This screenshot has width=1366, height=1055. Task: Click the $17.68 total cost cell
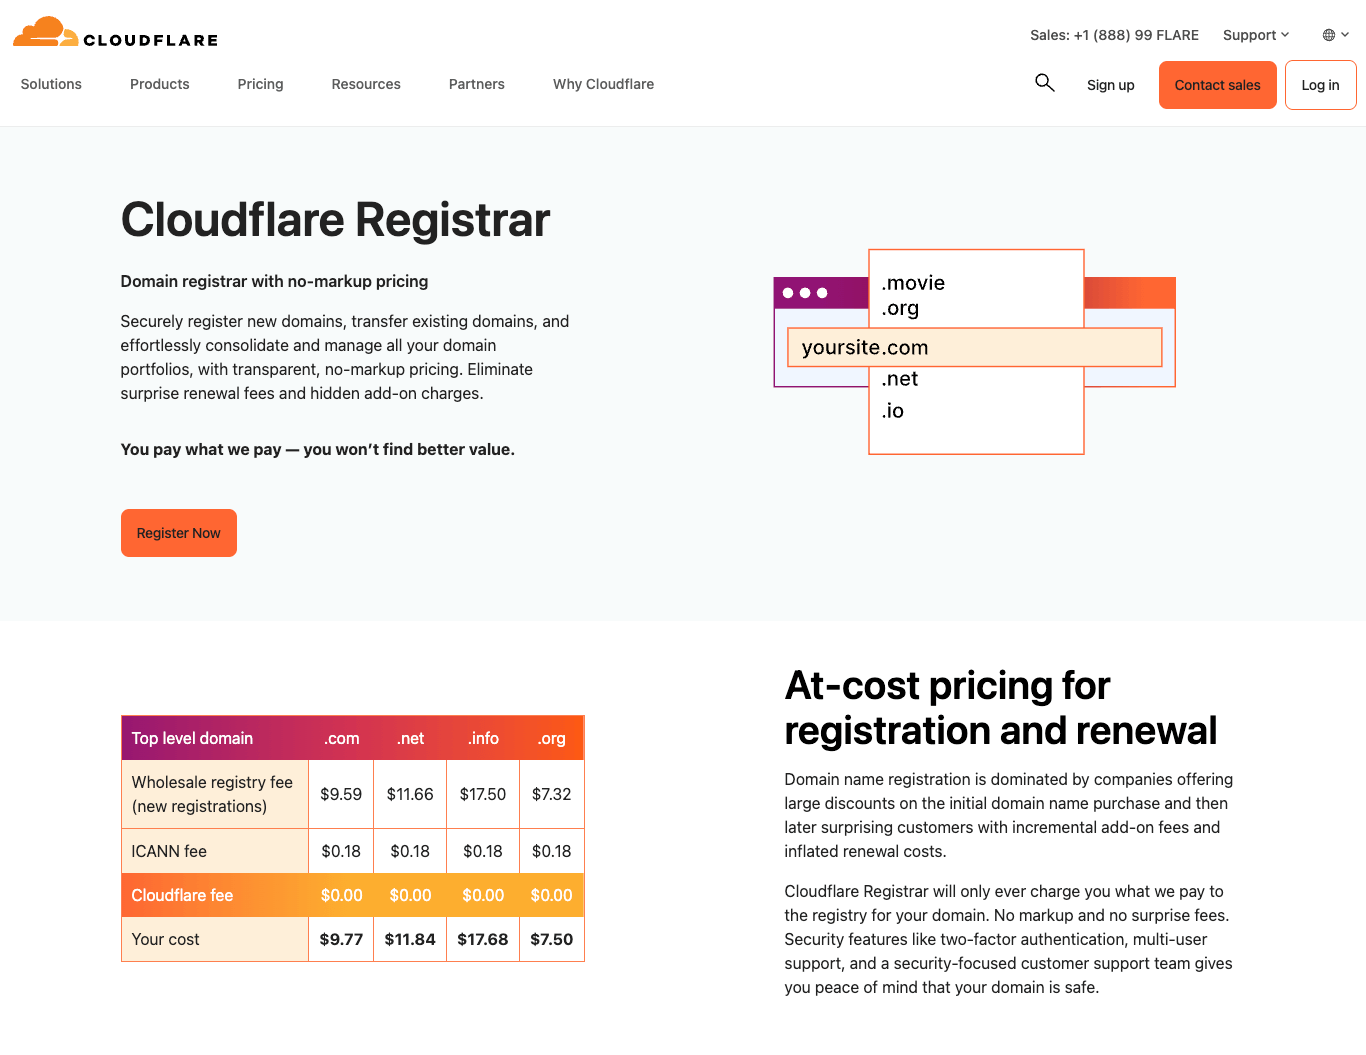[x=483, y=939]
